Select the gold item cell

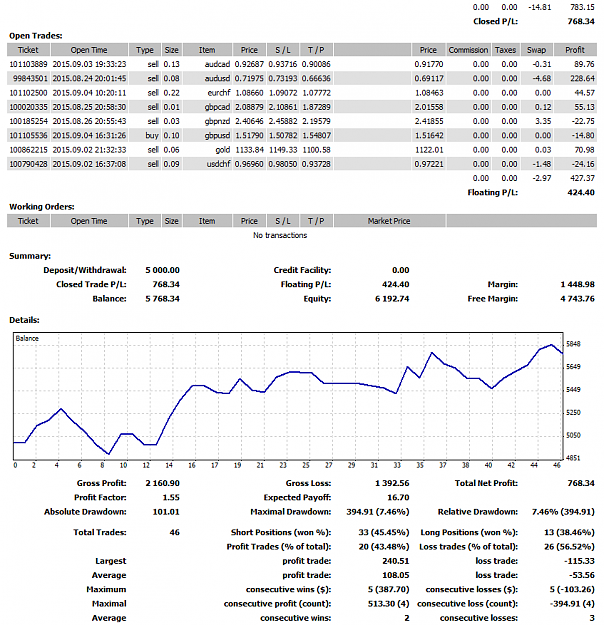coord(222,150)
